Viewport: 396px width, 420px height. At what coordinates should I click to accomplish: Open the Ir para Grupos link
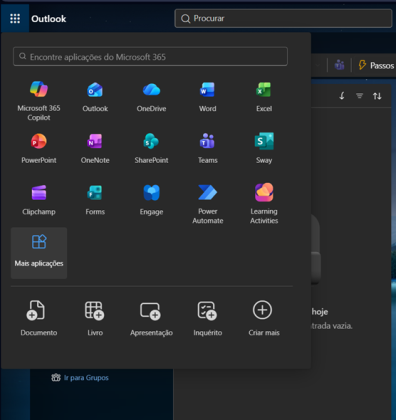coord(80,378)
